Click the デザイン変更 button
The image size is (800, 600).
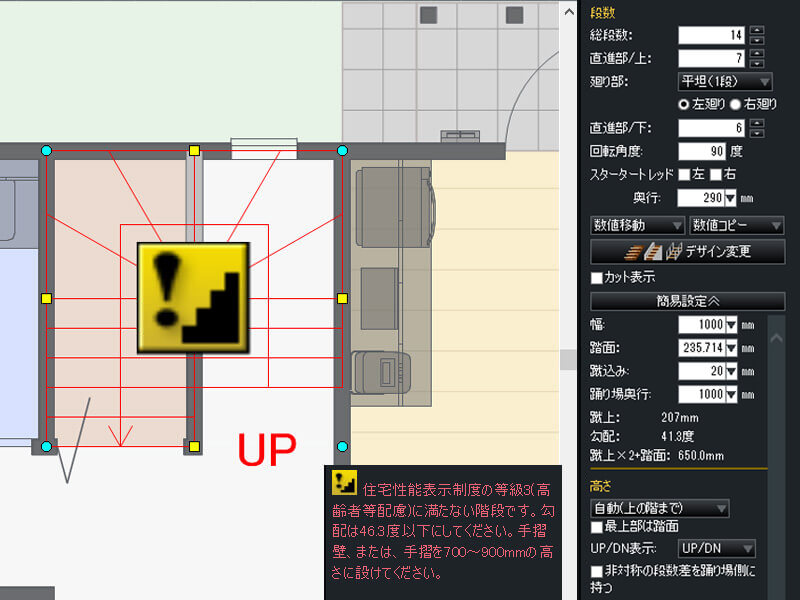point(685,251)
